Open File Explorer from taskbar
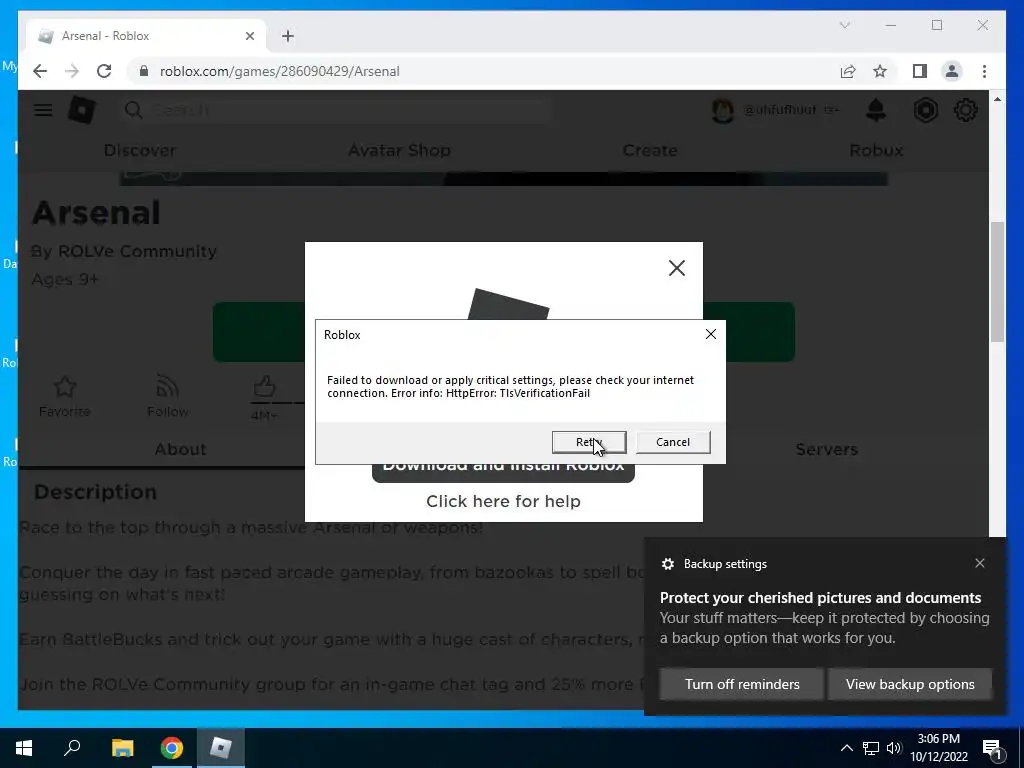 (122, 748)
